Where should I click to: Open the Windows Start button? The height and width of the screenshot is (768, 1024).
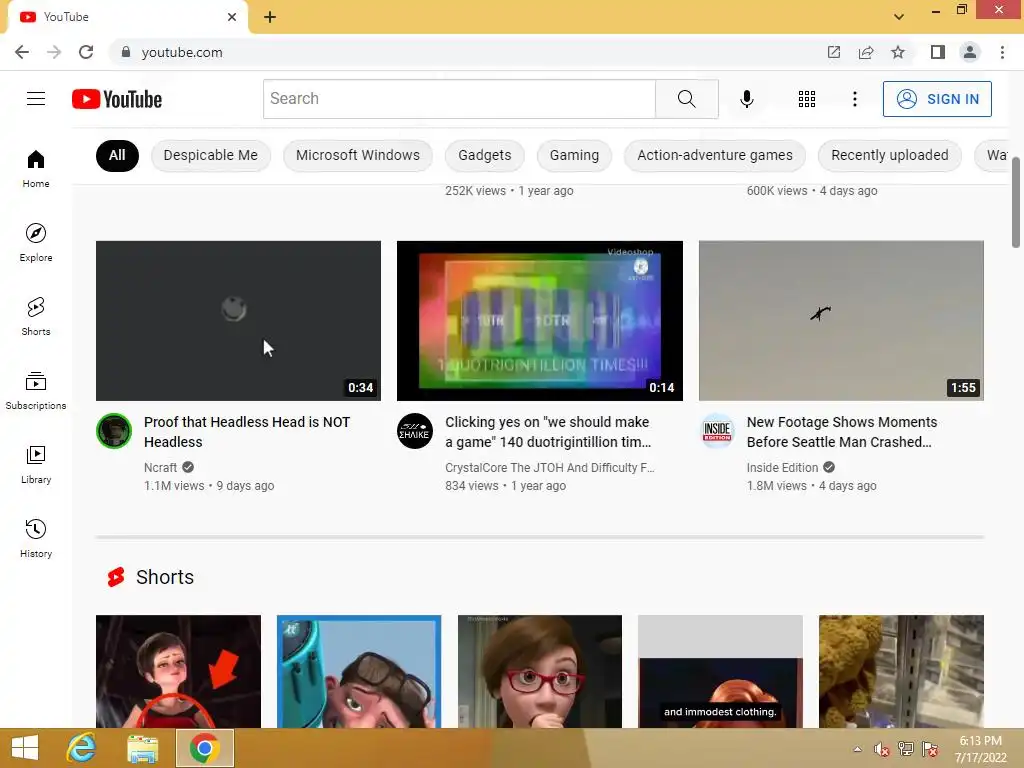click(x=25, y=748)
